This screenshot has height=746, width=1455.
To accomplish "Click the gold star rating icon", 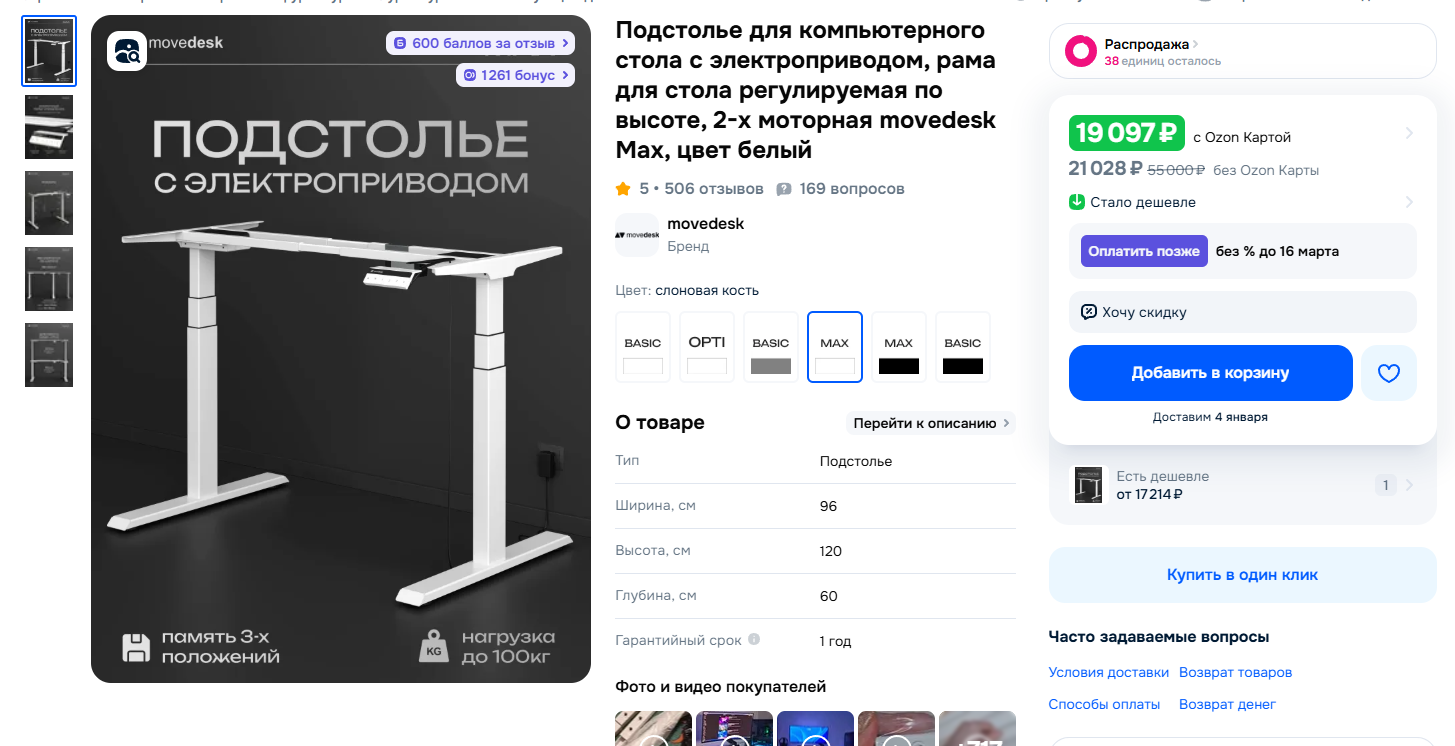I will point(623,188).
